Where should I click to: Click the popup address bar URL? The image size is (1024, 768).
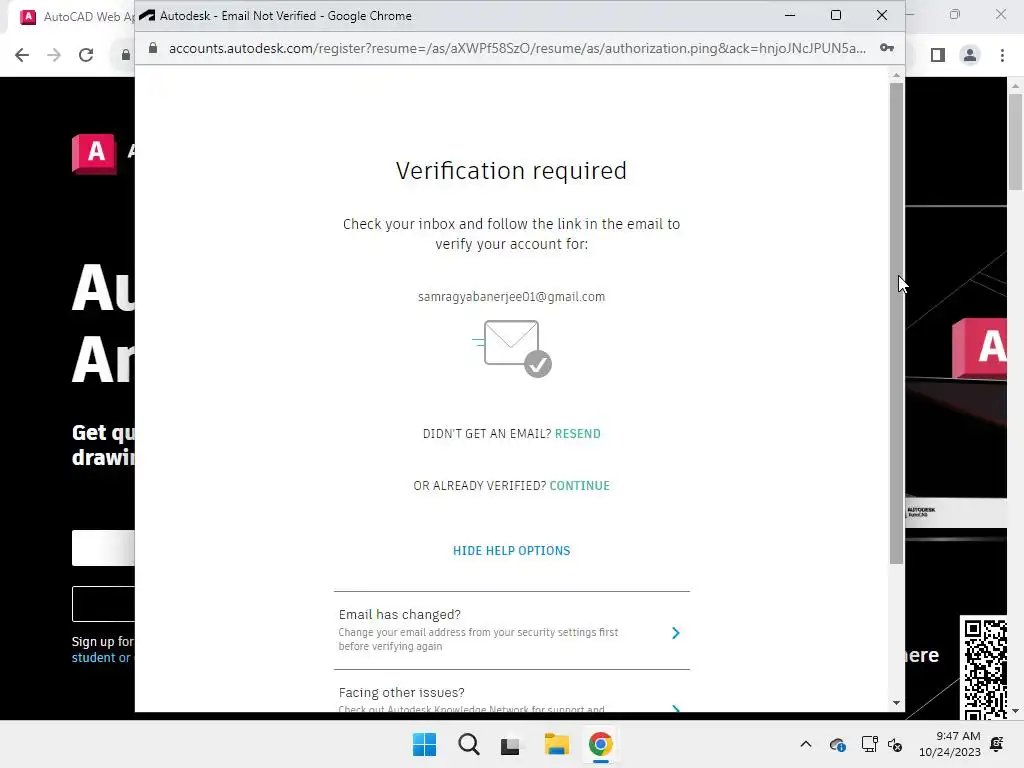[517, 48]
